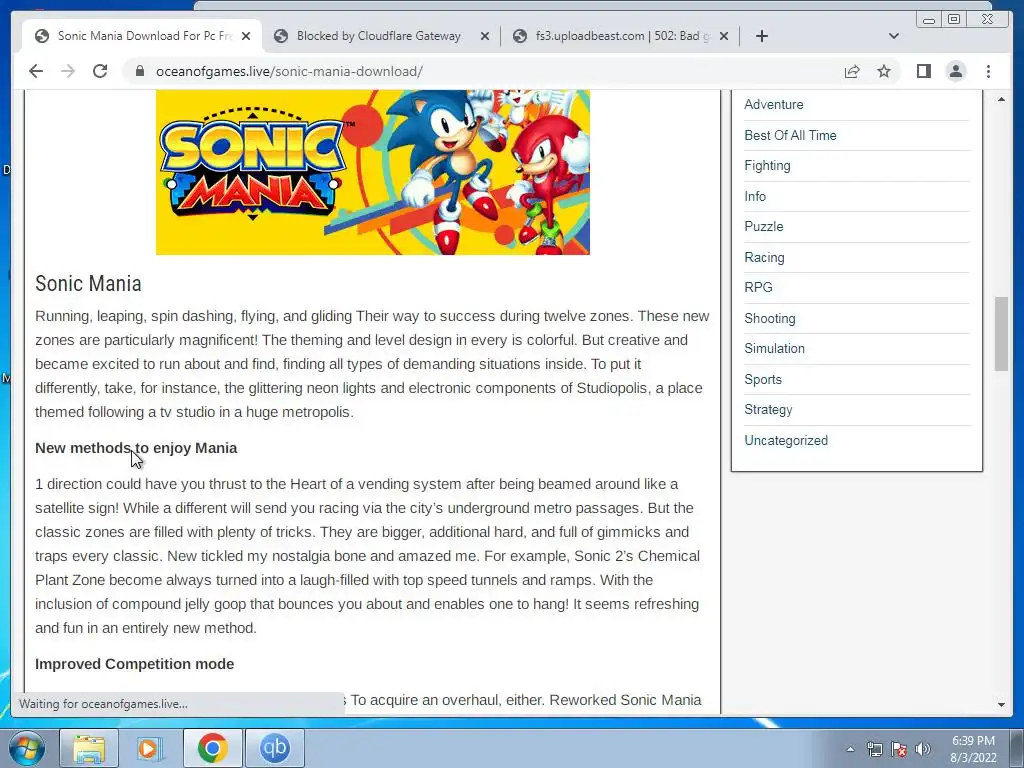
Task: Open the Fighting category link
Action: [767, 165]
